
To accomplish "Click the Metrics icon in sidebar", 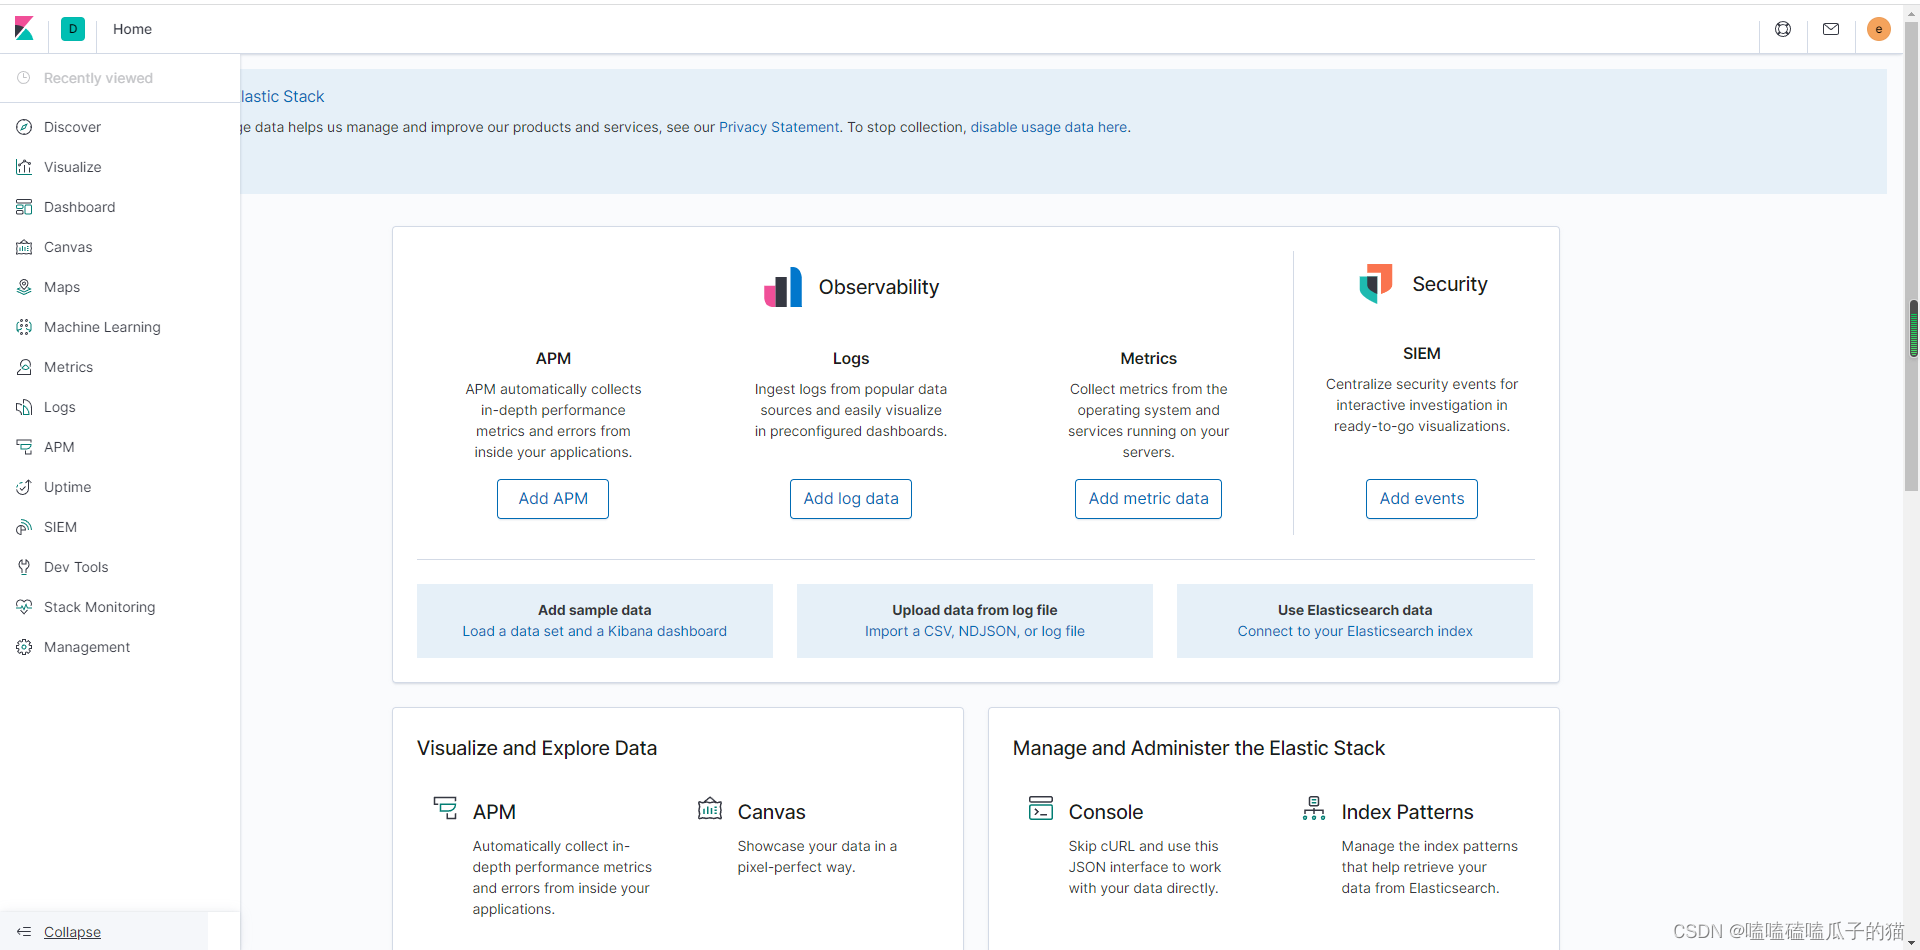I will pos(24,367).
